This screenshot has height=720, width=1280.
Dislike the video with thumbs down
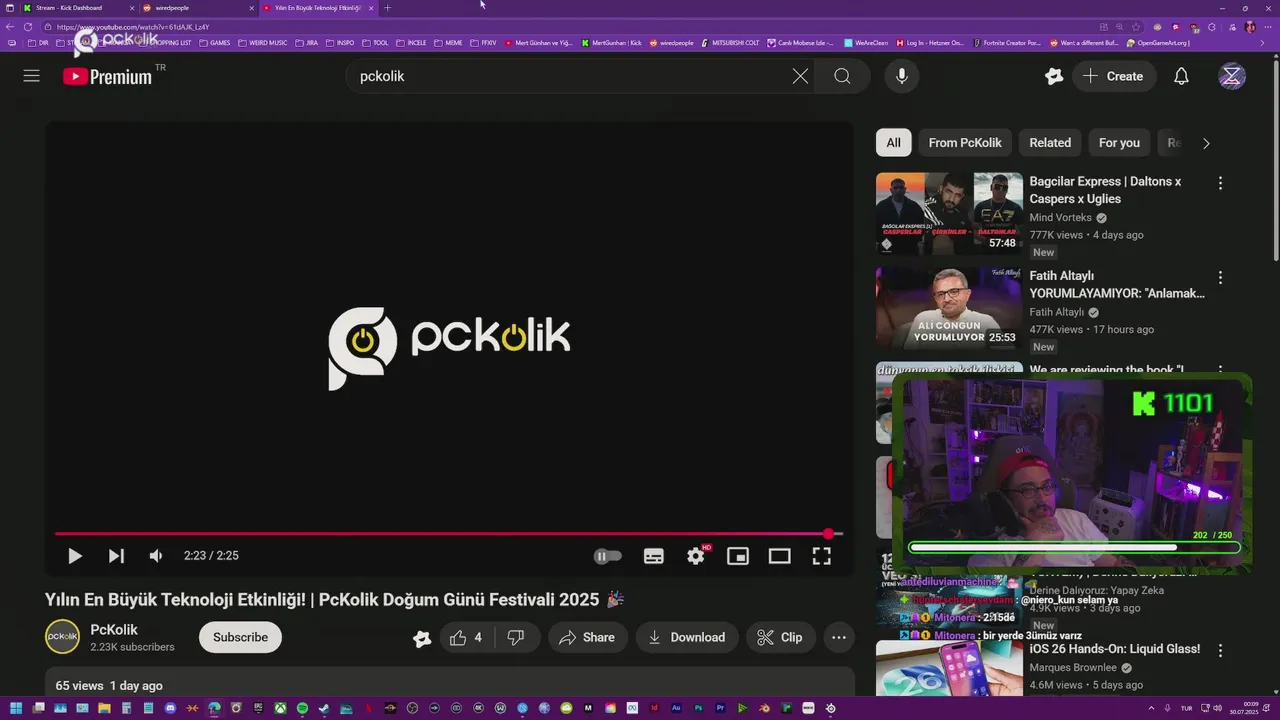point(516,637)
